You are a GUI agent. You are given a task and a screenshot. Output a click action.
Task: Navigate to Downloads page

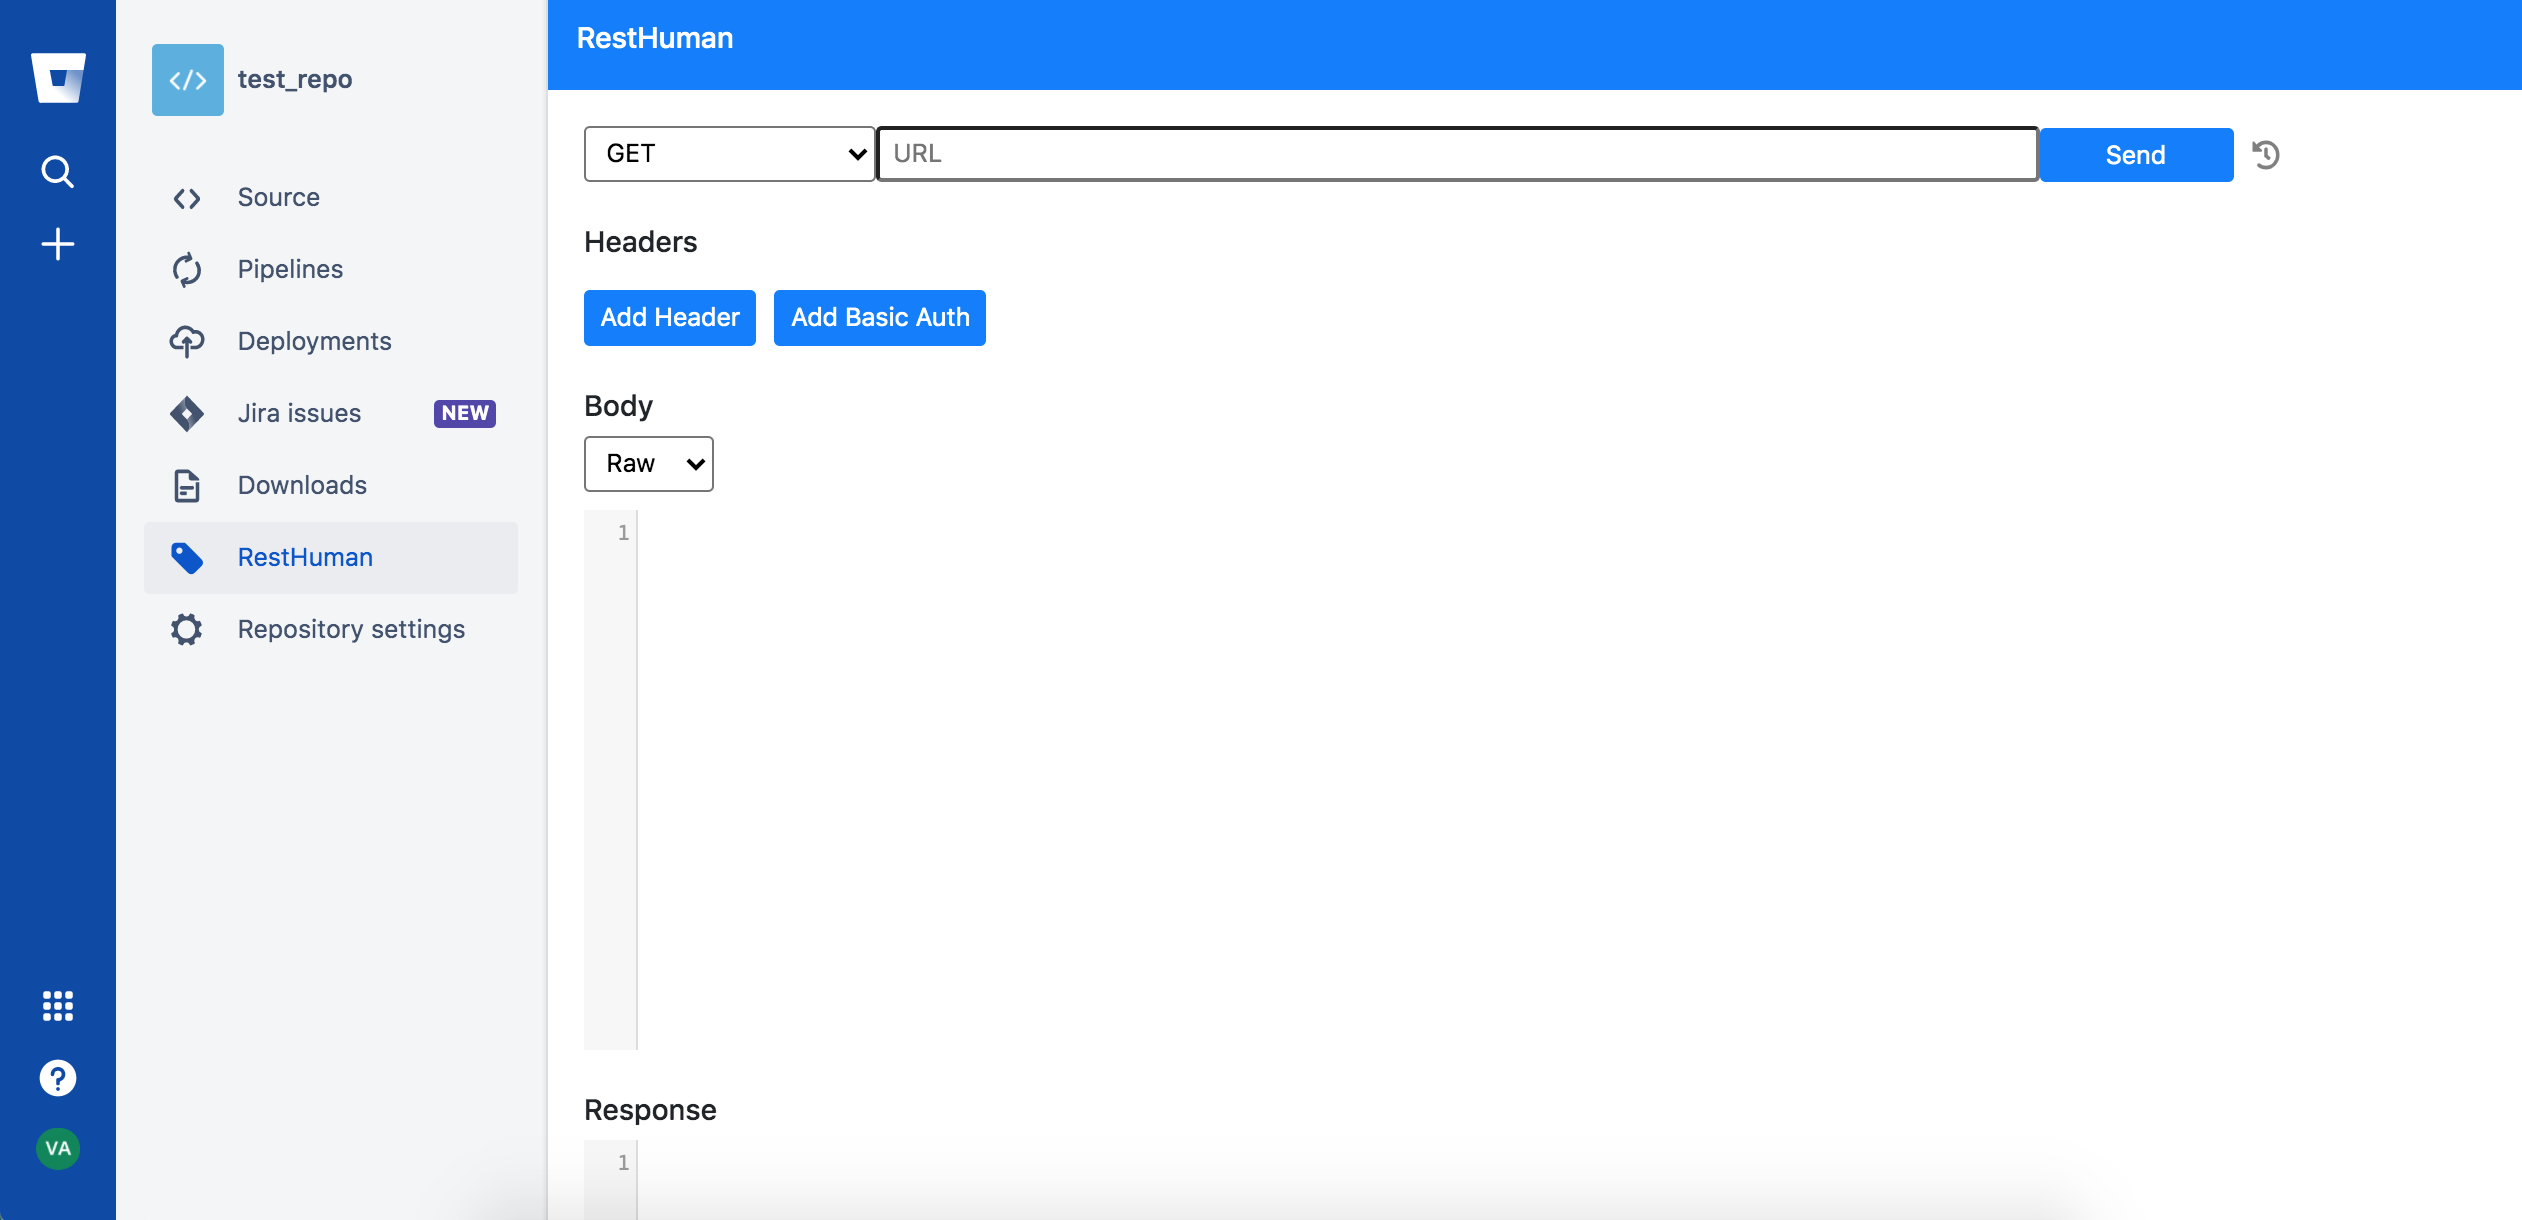tap(302, 485)
